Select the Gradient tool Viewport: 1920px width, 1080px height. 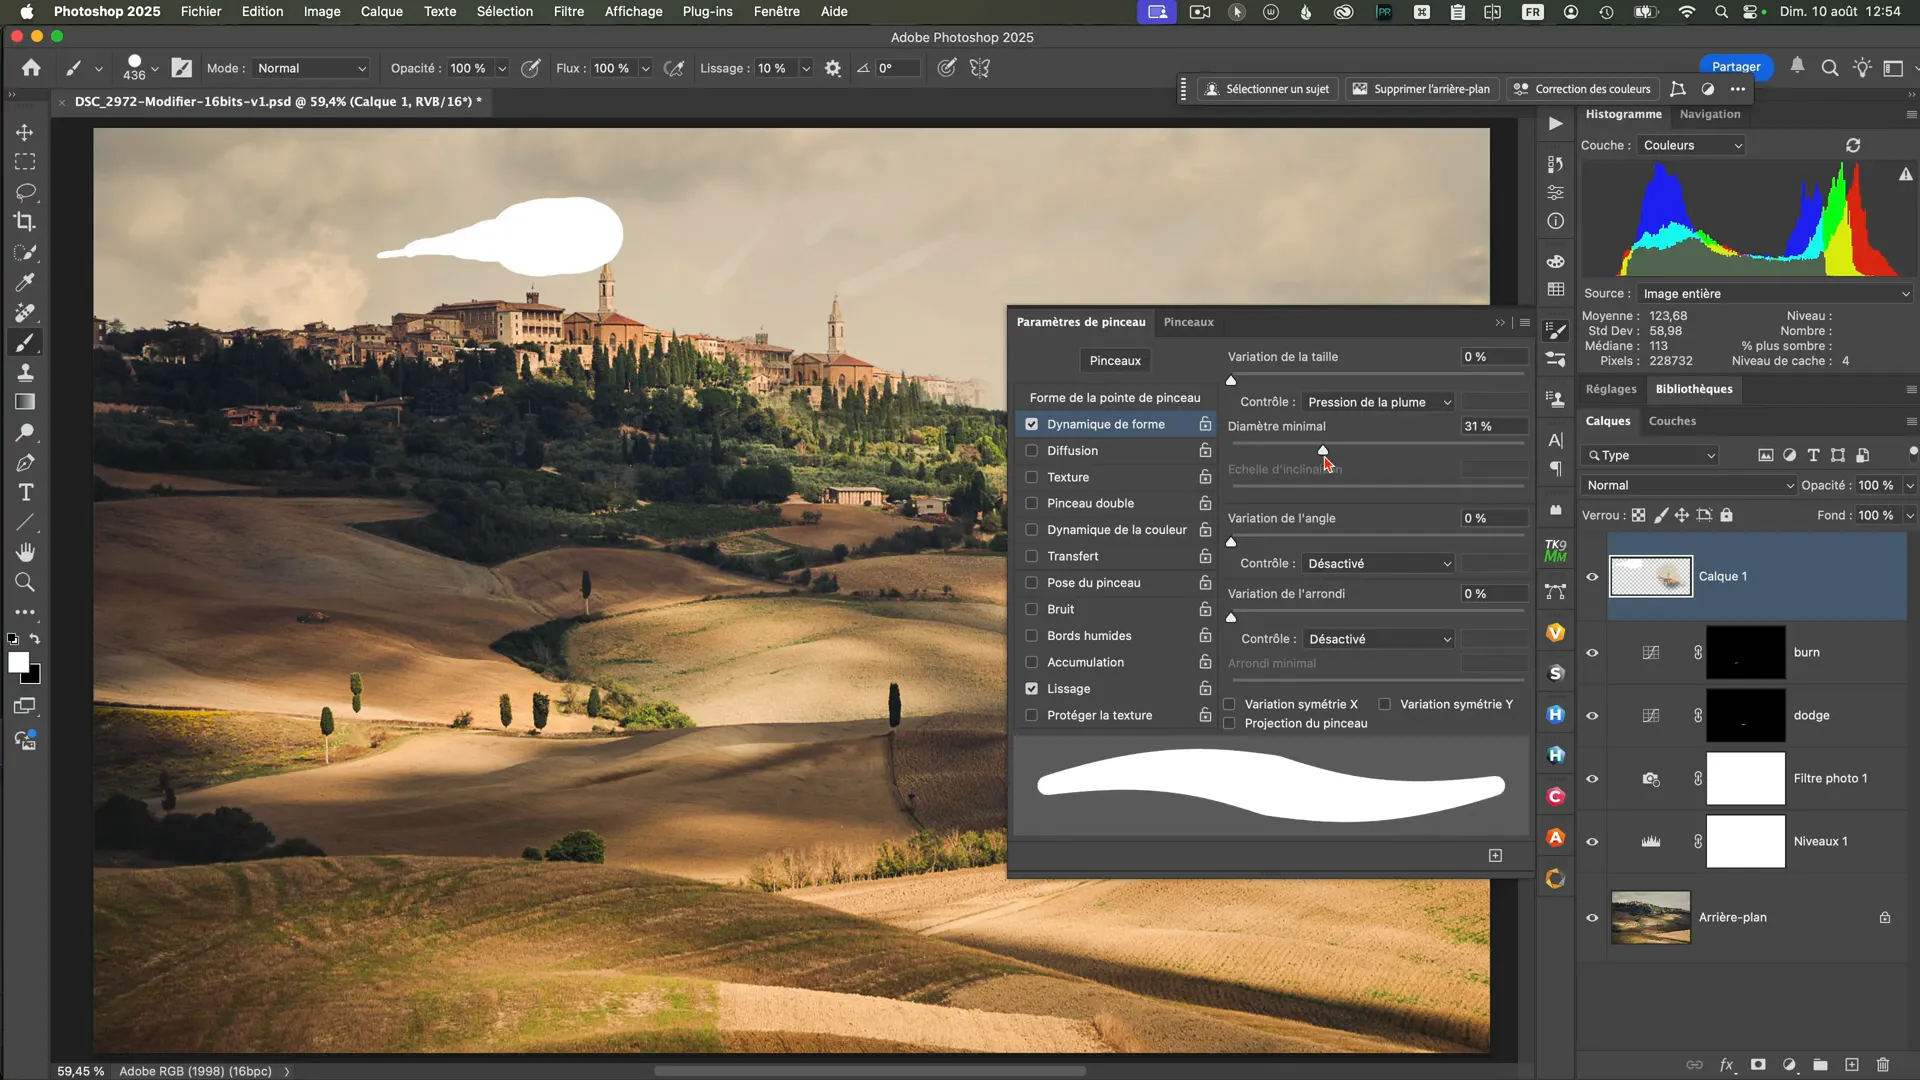25,402
